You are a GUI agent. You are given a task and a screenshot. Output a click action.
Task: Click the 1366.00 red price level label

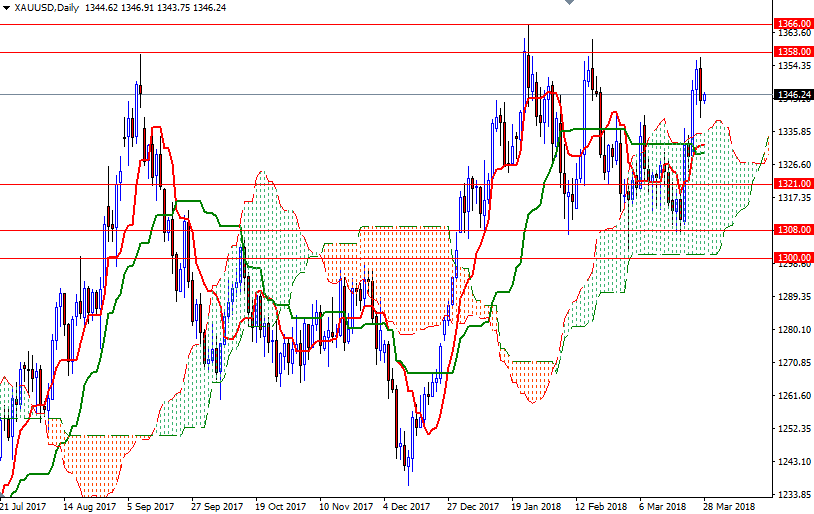(793, 24)
